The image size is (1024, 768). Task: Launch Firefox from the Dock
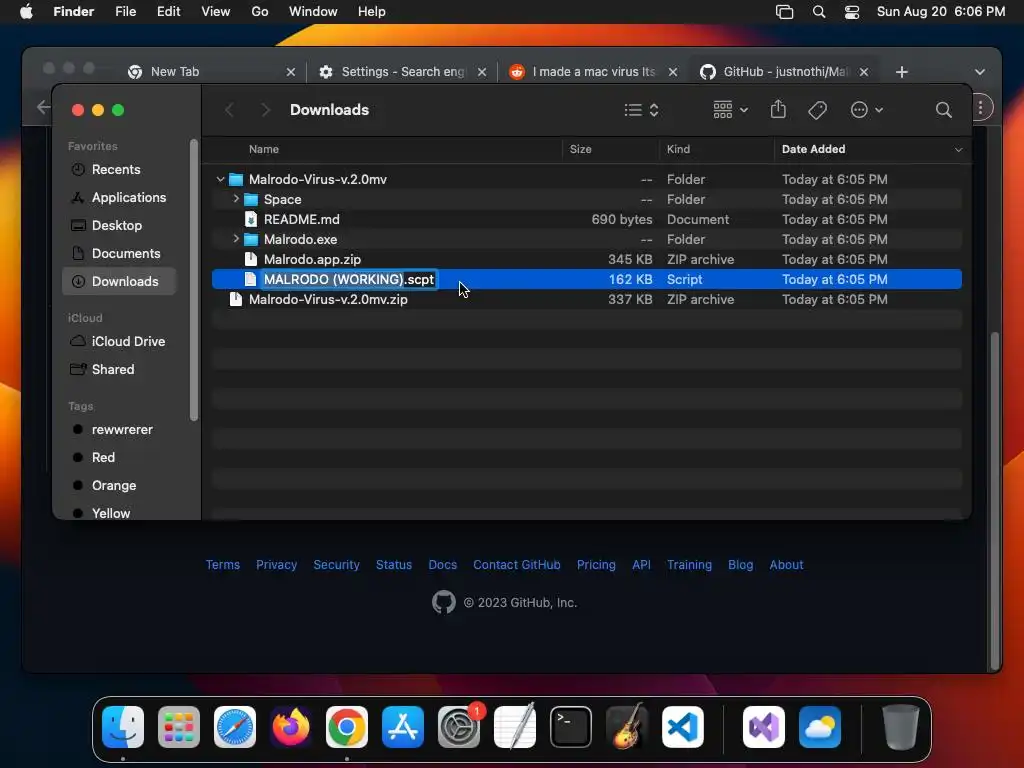click(291, 727)
